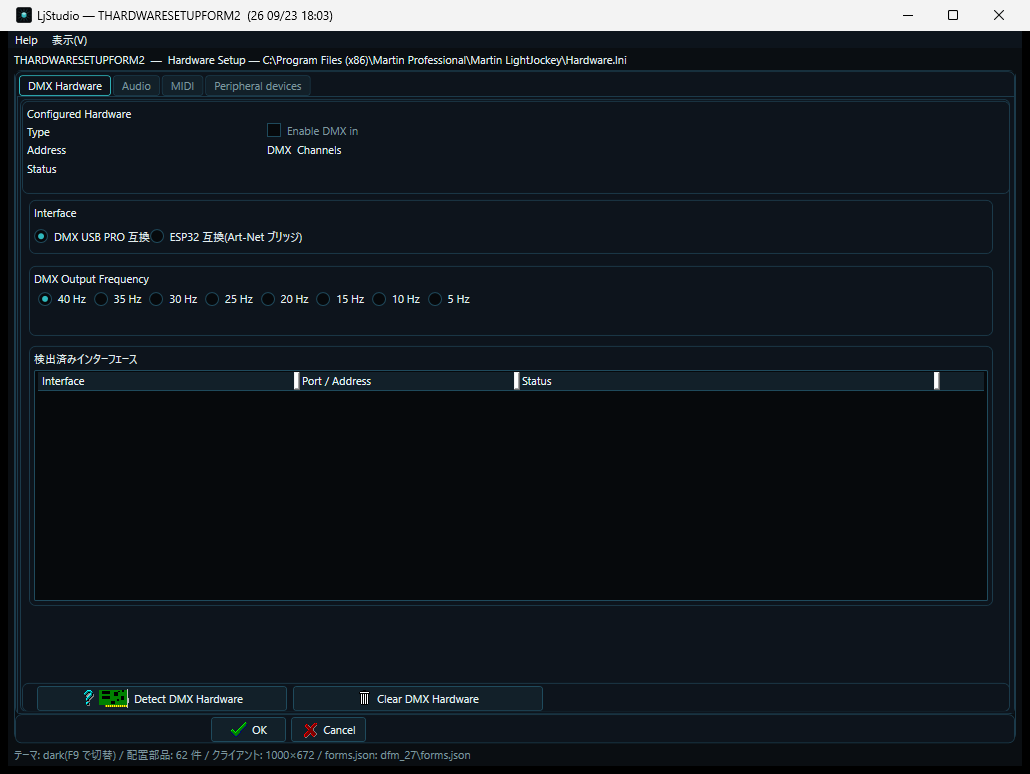Click the green checkmark icon on OK
Viewport: 1030px width, 774px height.
(x=238, y=729)
